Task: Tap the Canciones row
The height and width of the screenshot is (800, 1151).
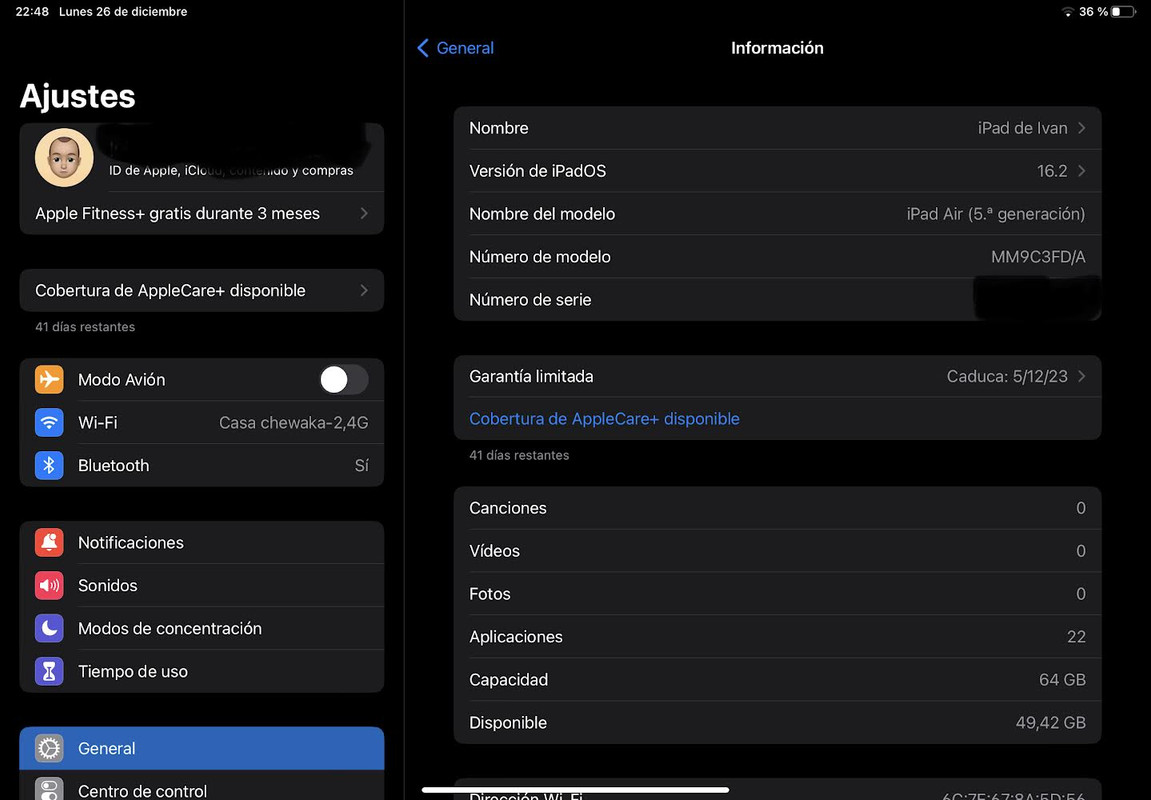Action: pyautogui.click(x=777, y=508)
